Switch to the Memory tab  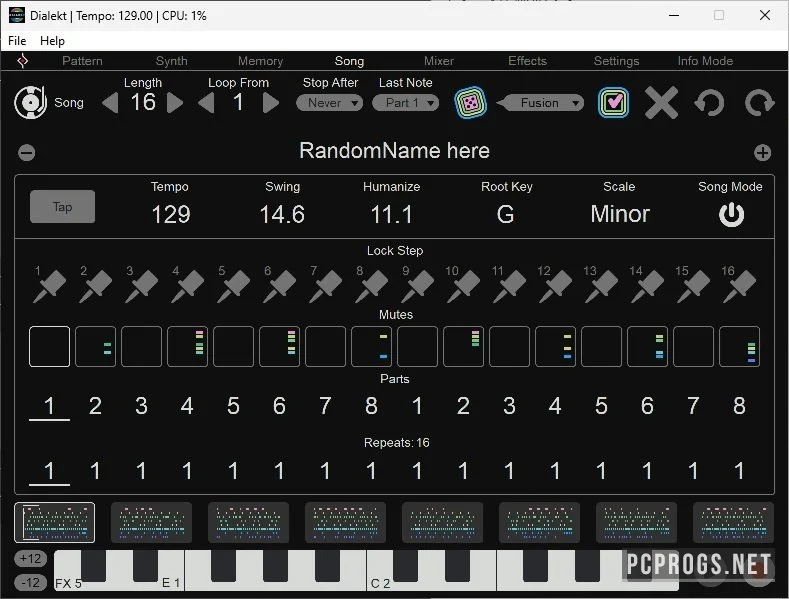tap(261, 61)
